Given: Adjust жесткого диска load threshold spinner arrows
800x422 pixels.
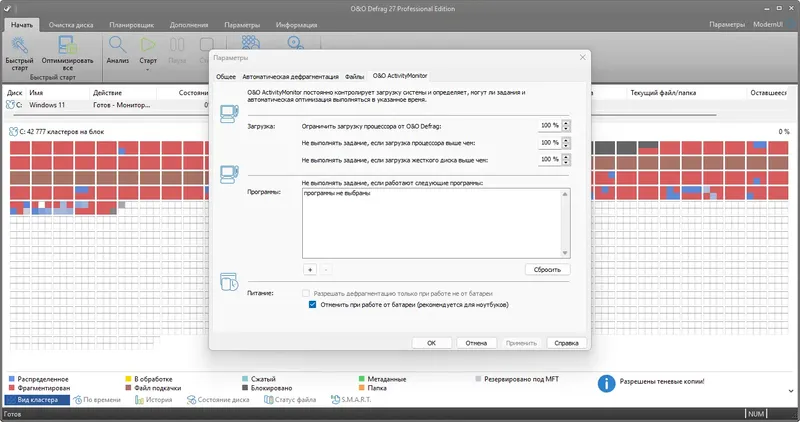Looking at the screenshot, I should [x=566, y=160].
